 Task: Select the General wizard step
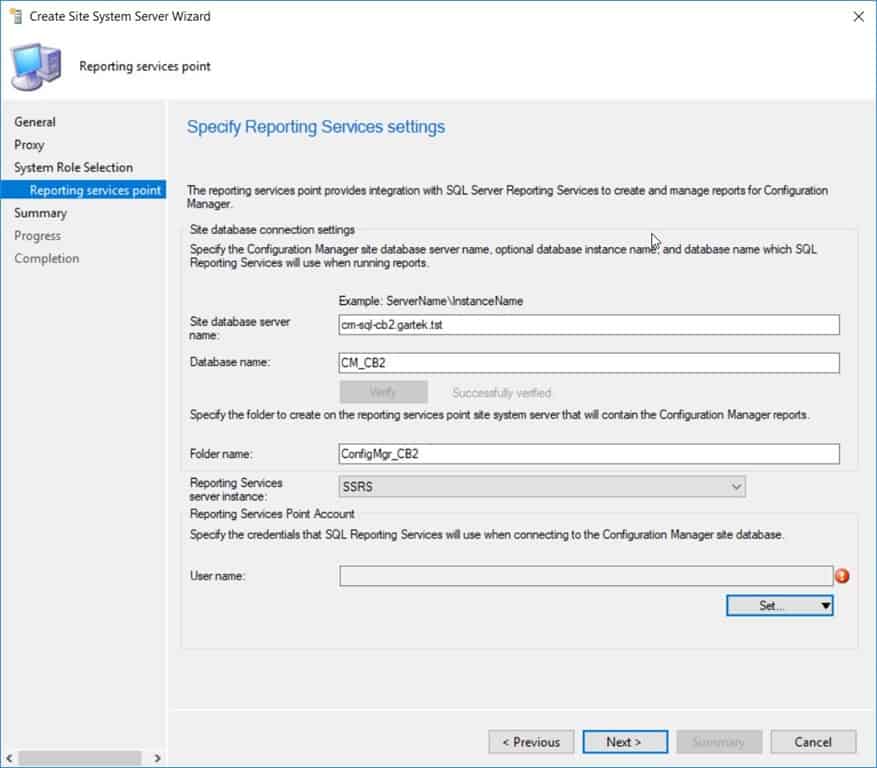coord(35,121)
